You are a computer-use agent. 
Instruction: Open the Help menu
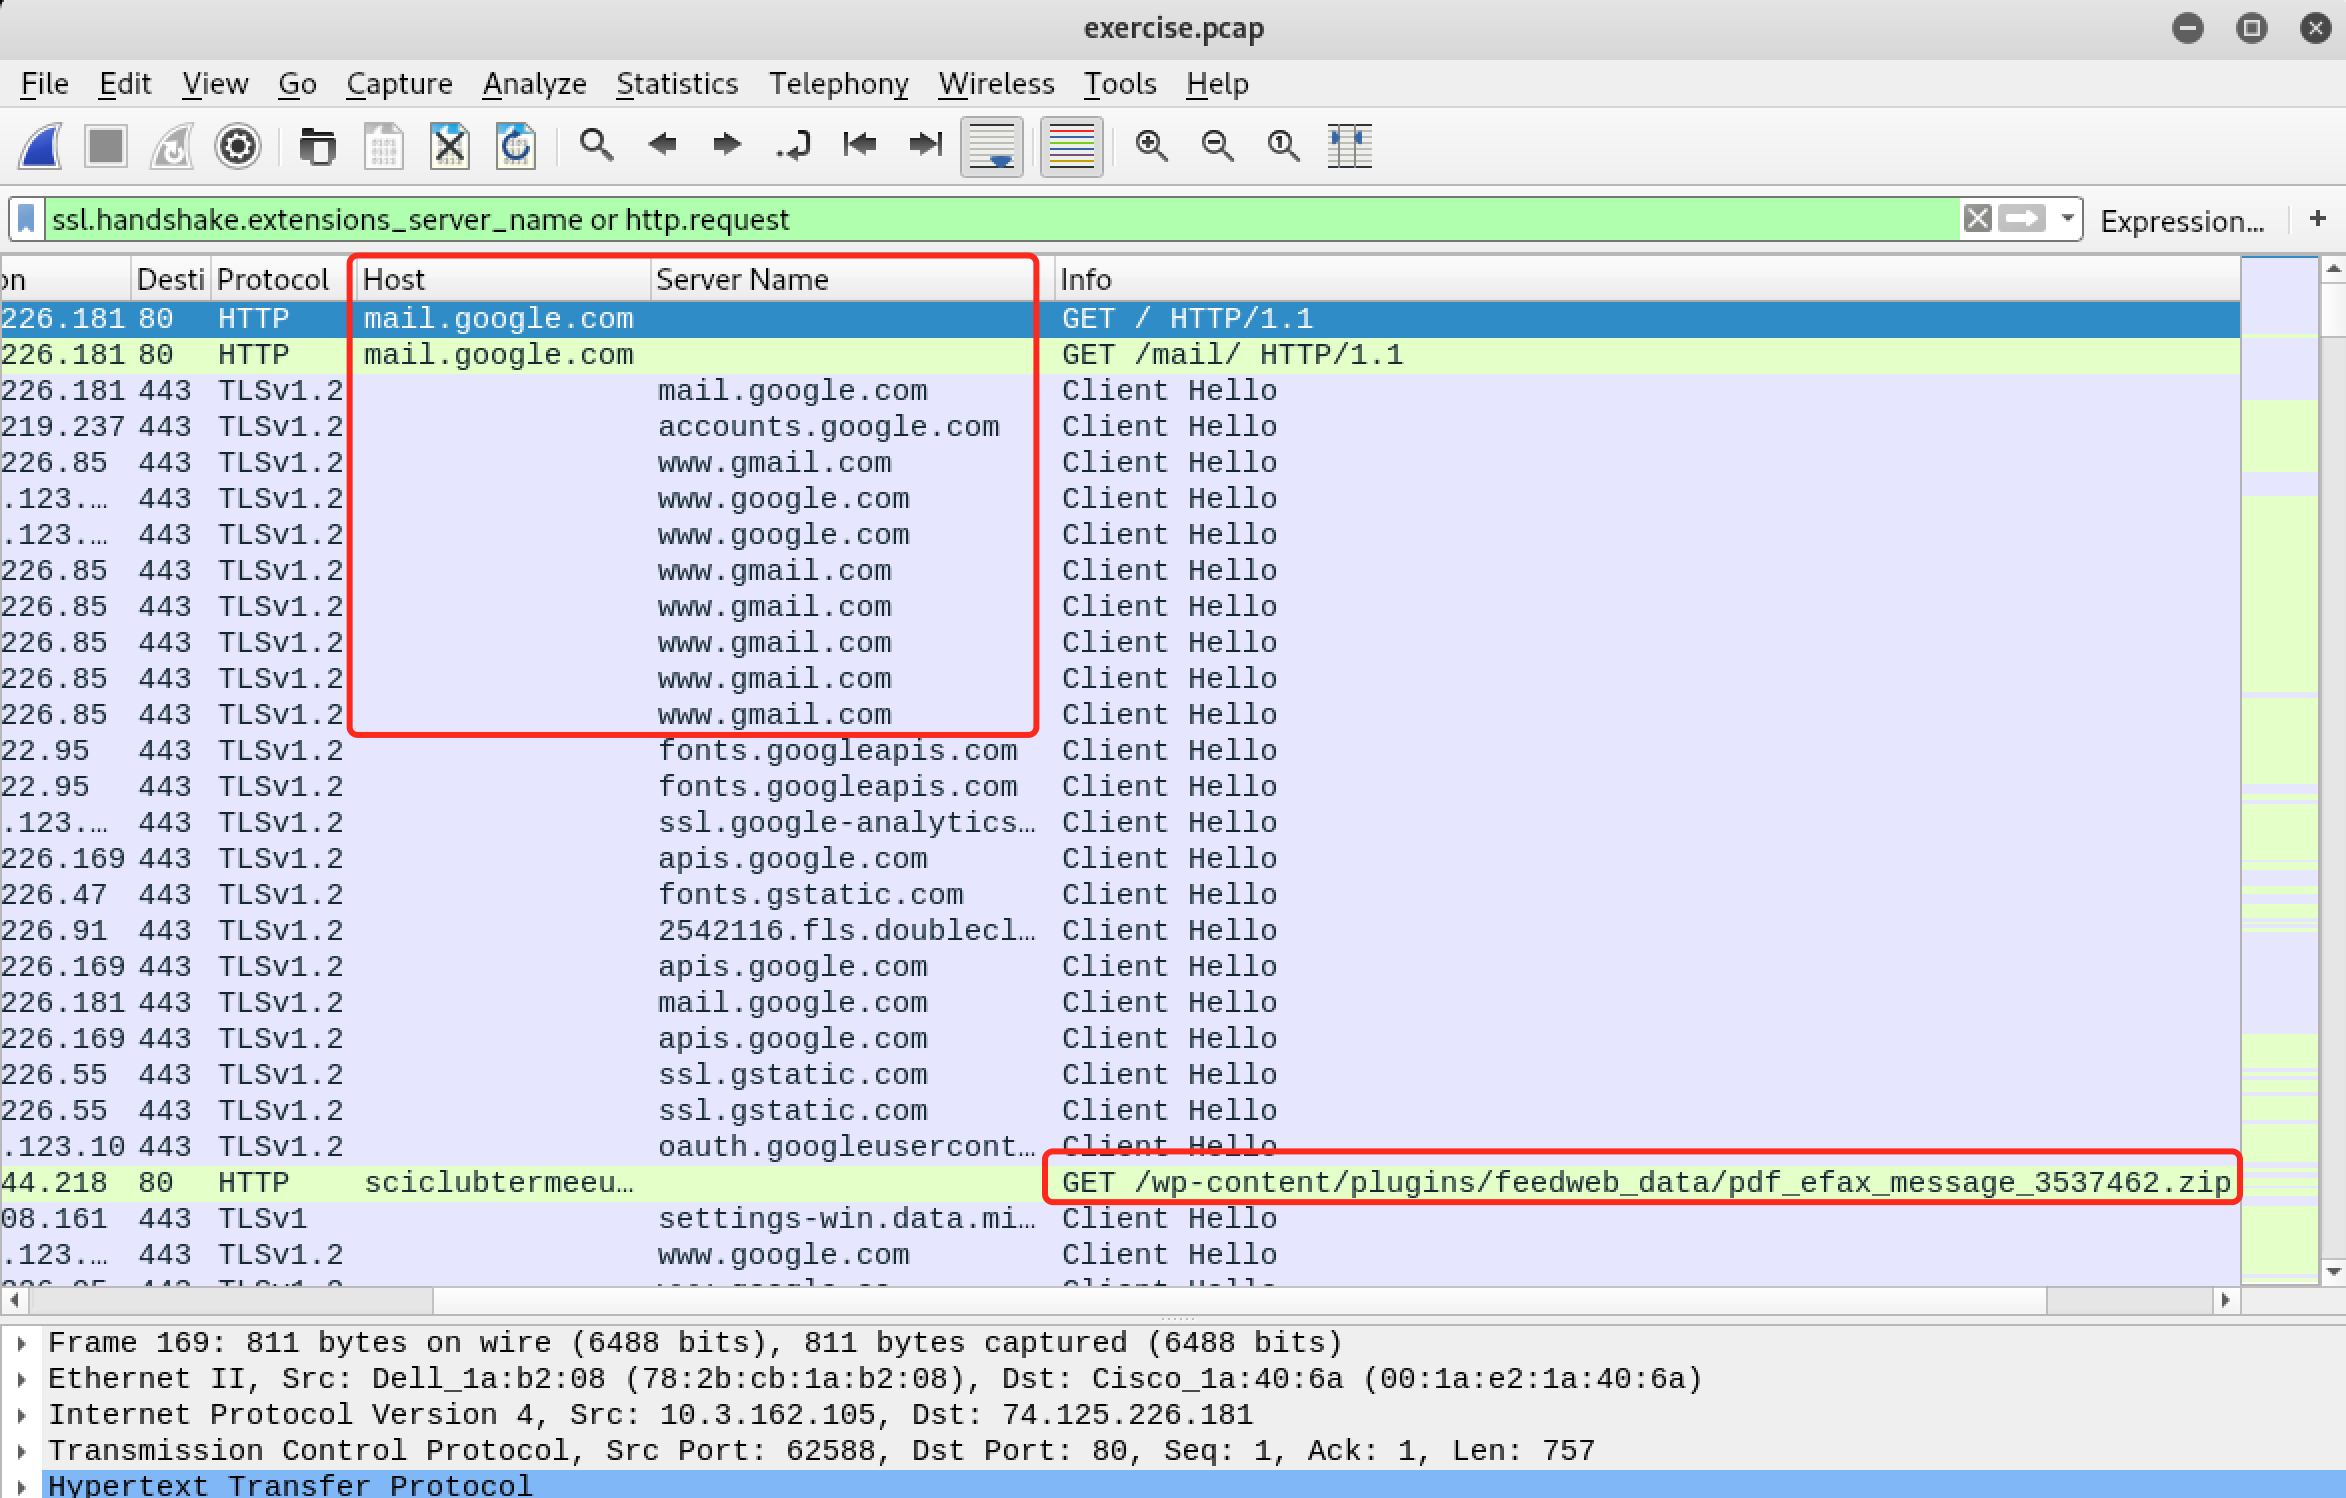point(1217,84)
